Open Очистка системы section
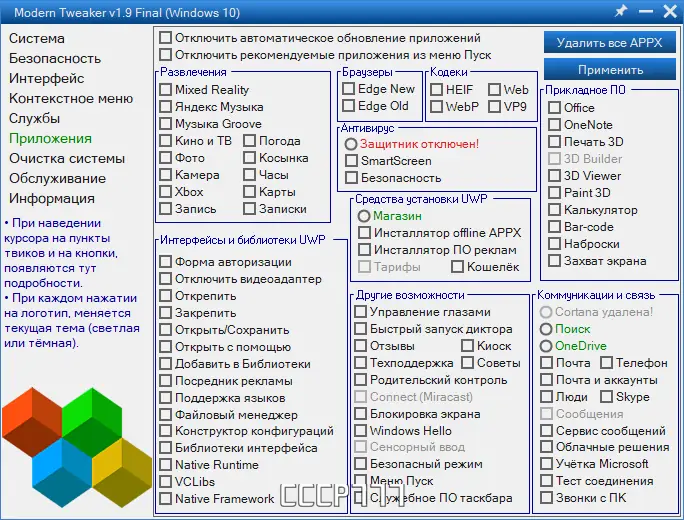Screen dimensions: 684x520 tap(67, 159)
